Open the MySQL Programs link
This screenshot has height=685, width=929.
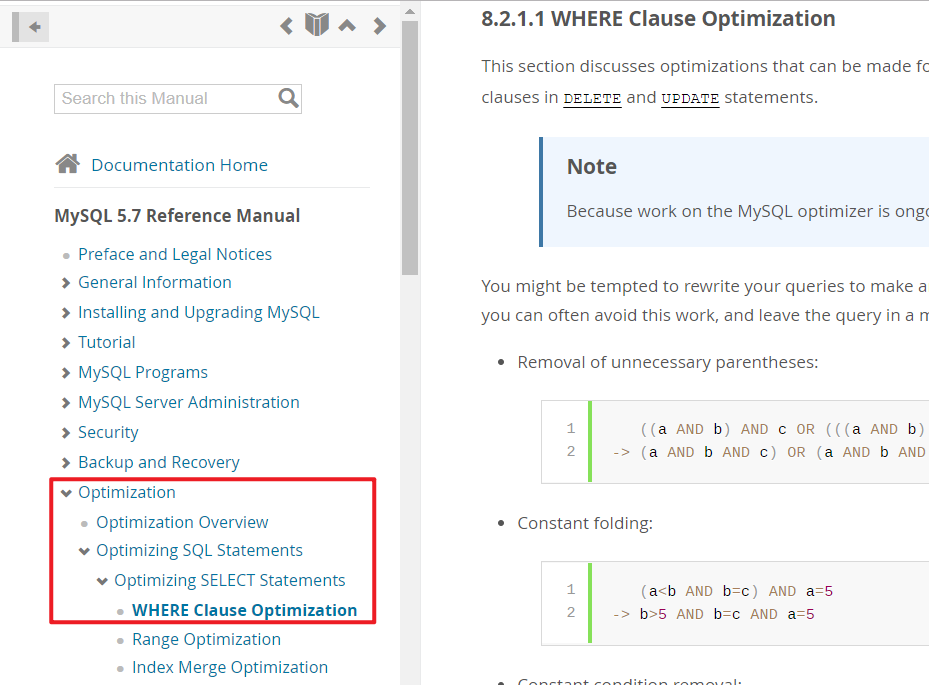pos(143,372)
